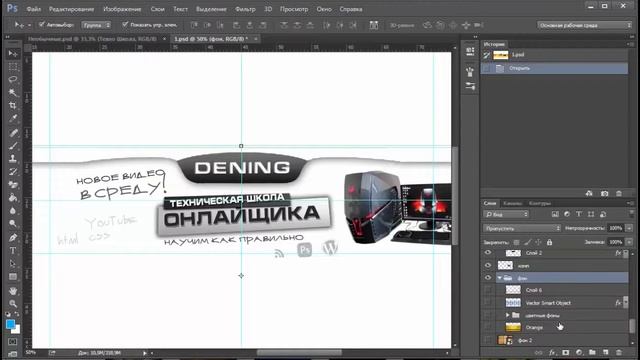640x360 pixels.
Task: Hide the Слой 2 layer
Action: pyautogui.click(x=488, y=253)
